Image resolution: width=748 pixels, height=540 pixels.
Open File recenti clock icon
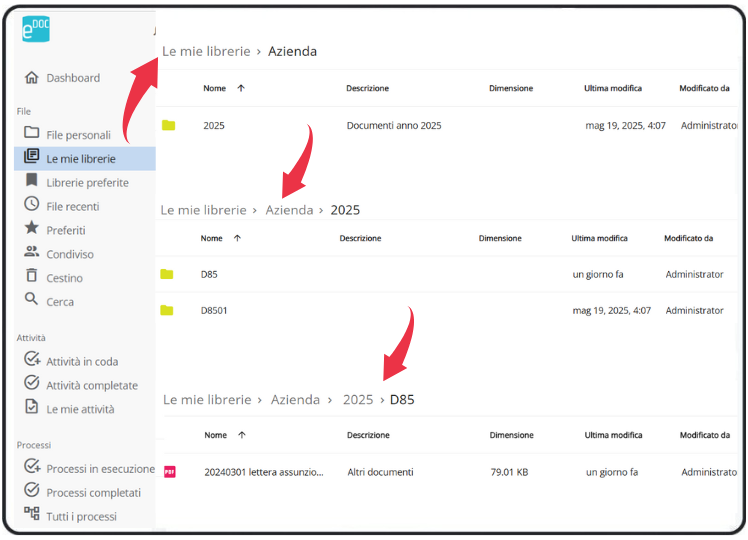32,206
